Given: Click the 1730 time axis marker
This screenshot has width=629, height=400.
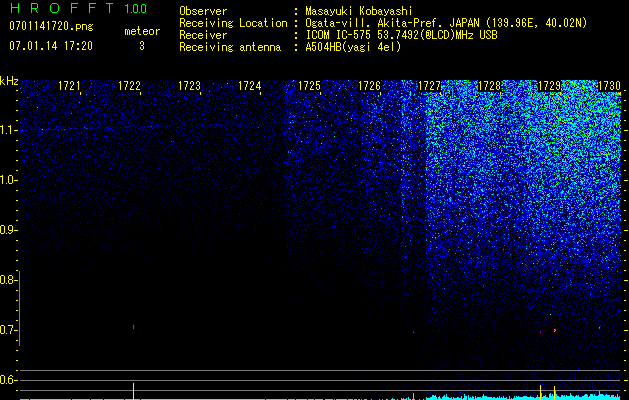Looking at the screenshot, I should (x=609, y=86).
